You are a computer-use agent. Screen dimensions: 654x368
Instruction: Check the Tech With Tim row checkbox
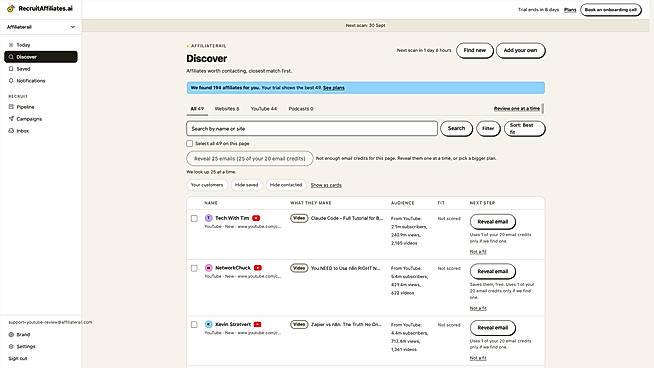(x=194, y=218)
